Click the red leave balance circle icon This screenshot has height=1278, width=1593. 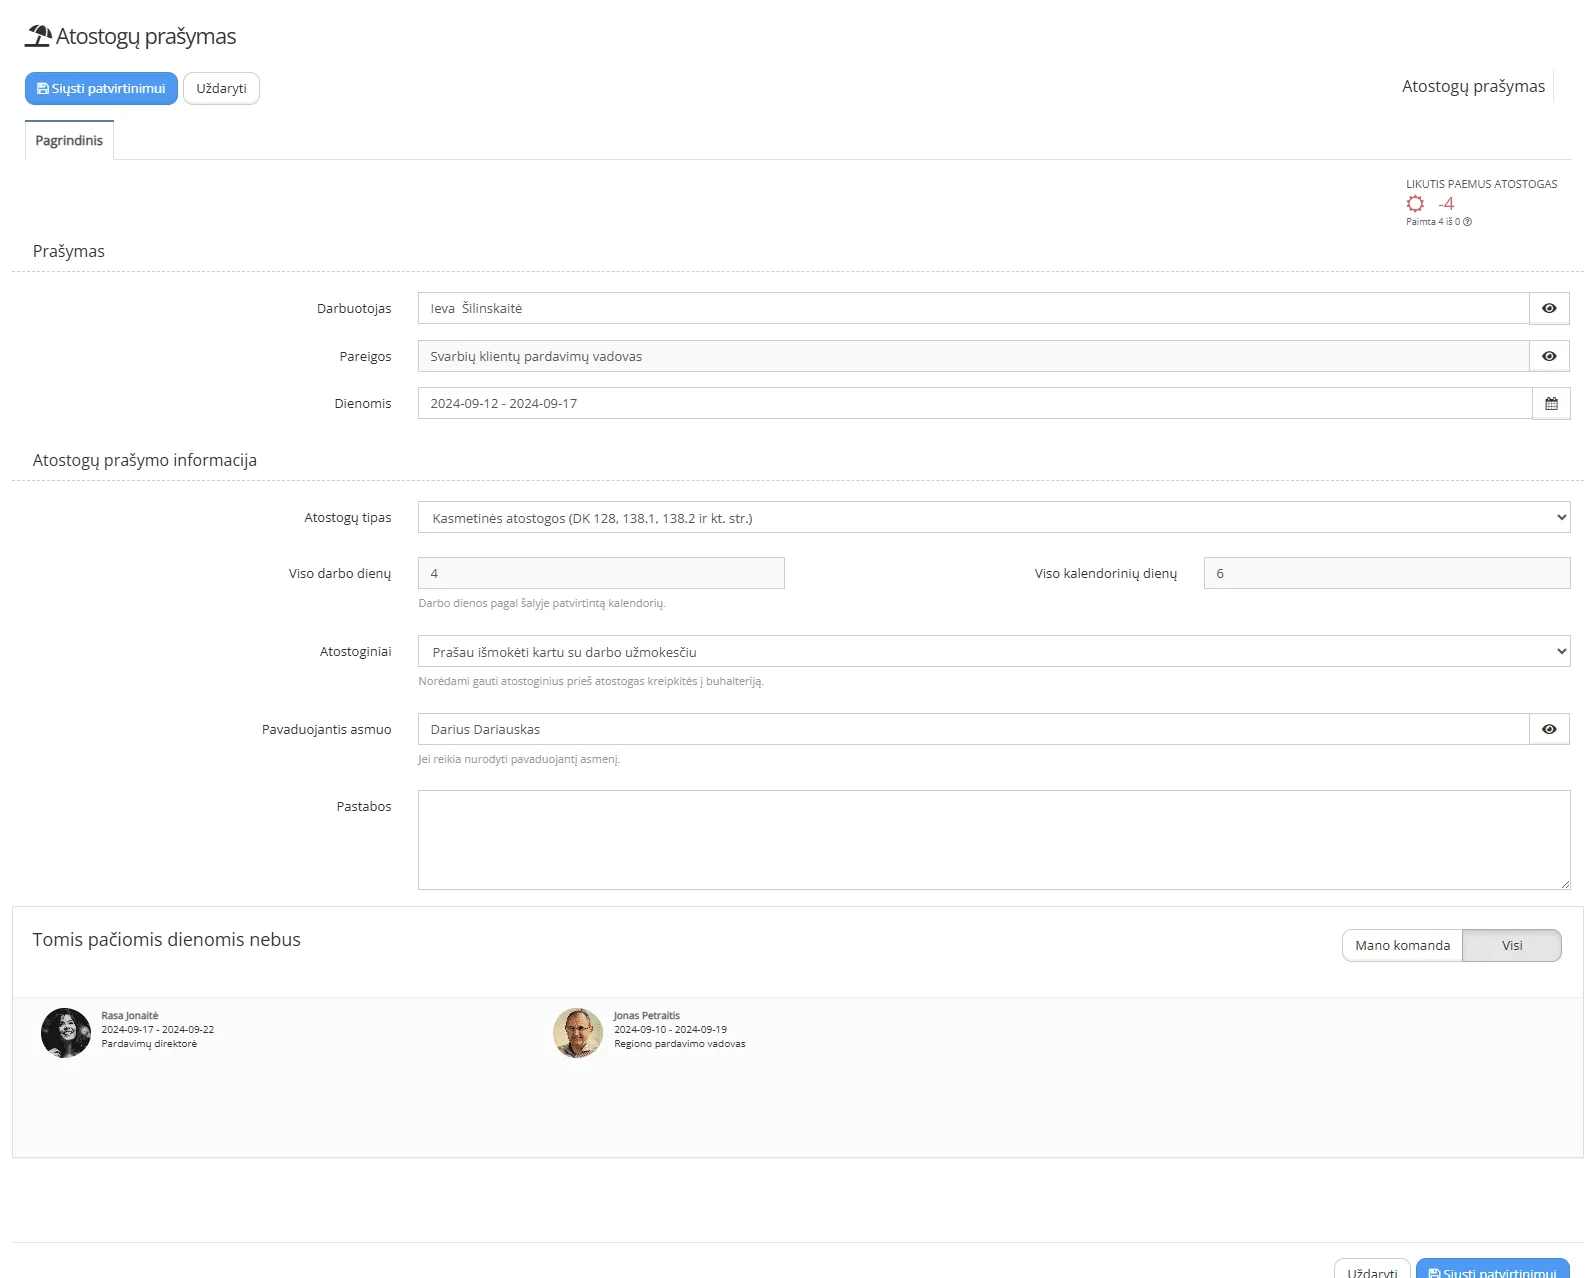(1415, 204)
